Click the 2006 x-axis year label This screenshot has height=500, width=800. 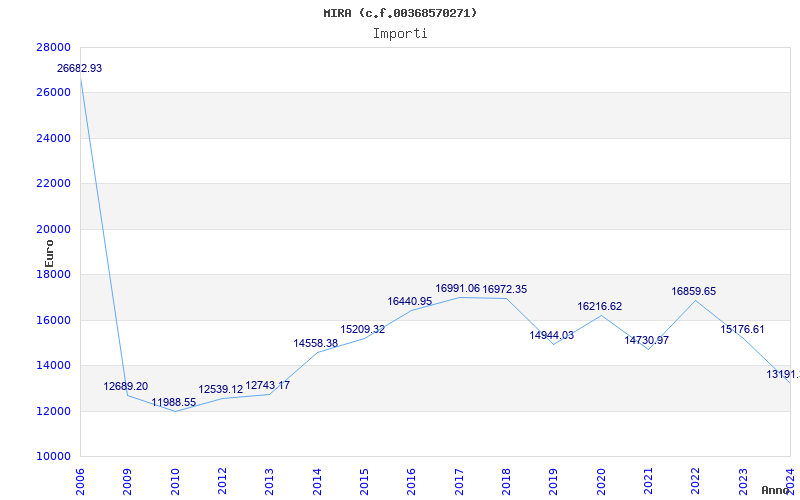80,481
